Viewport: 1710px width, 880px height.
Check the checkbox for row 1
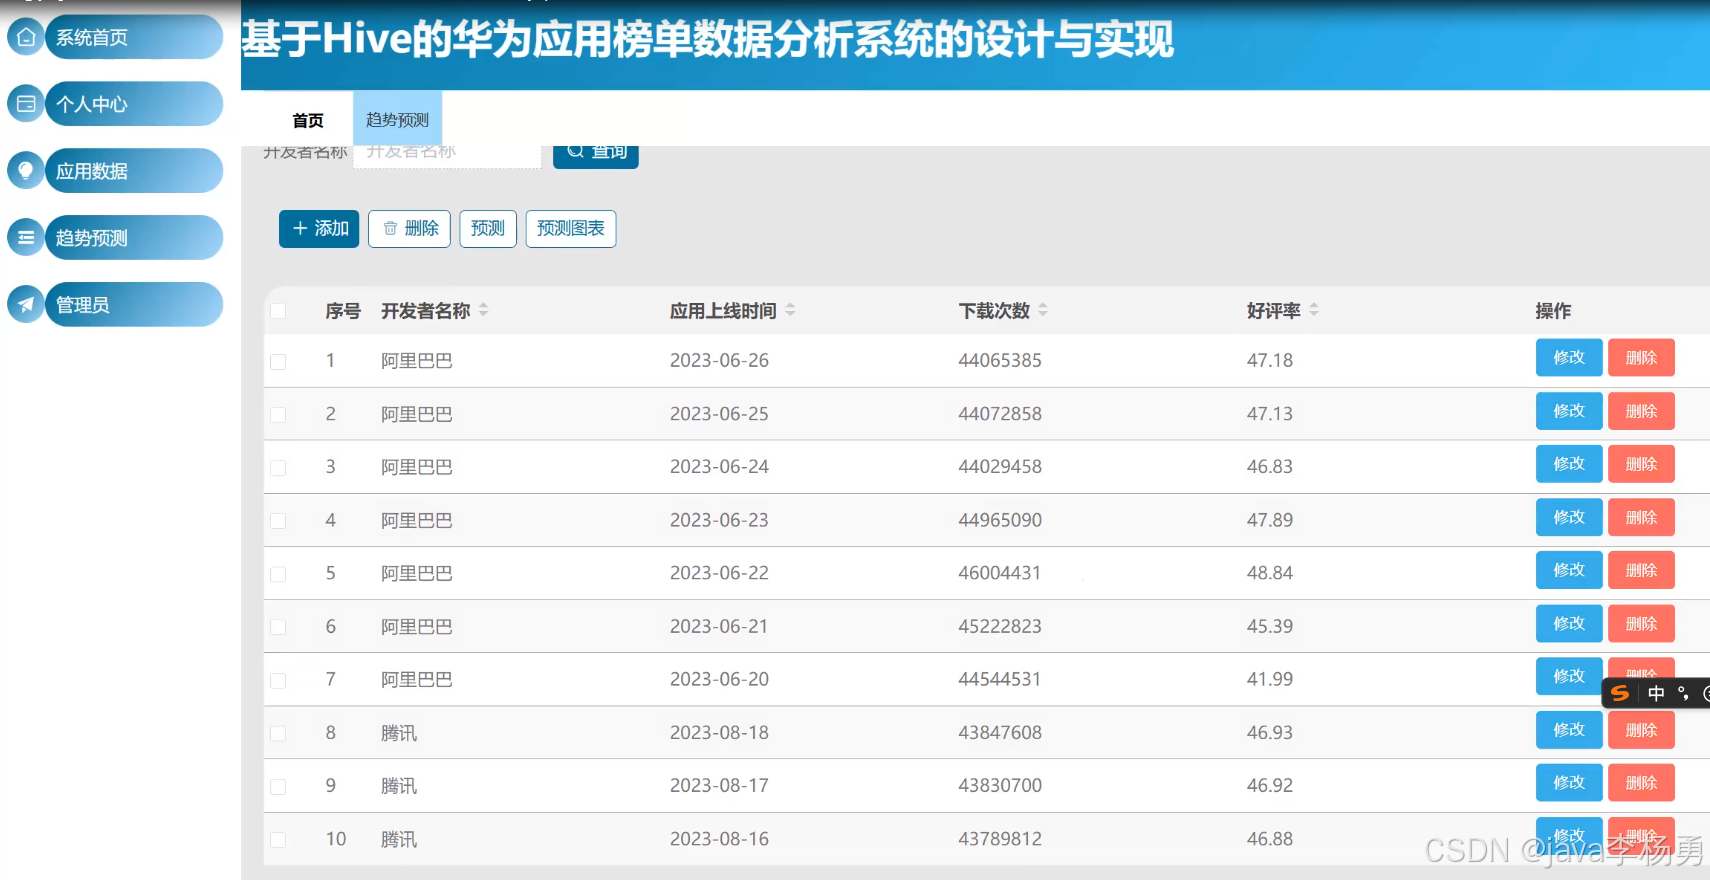(278, 361)
